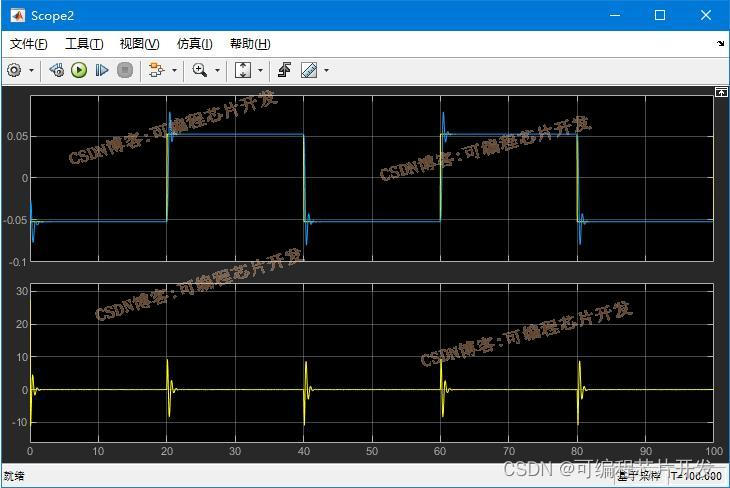Minimize the Scope2 window

coord(615,15)
